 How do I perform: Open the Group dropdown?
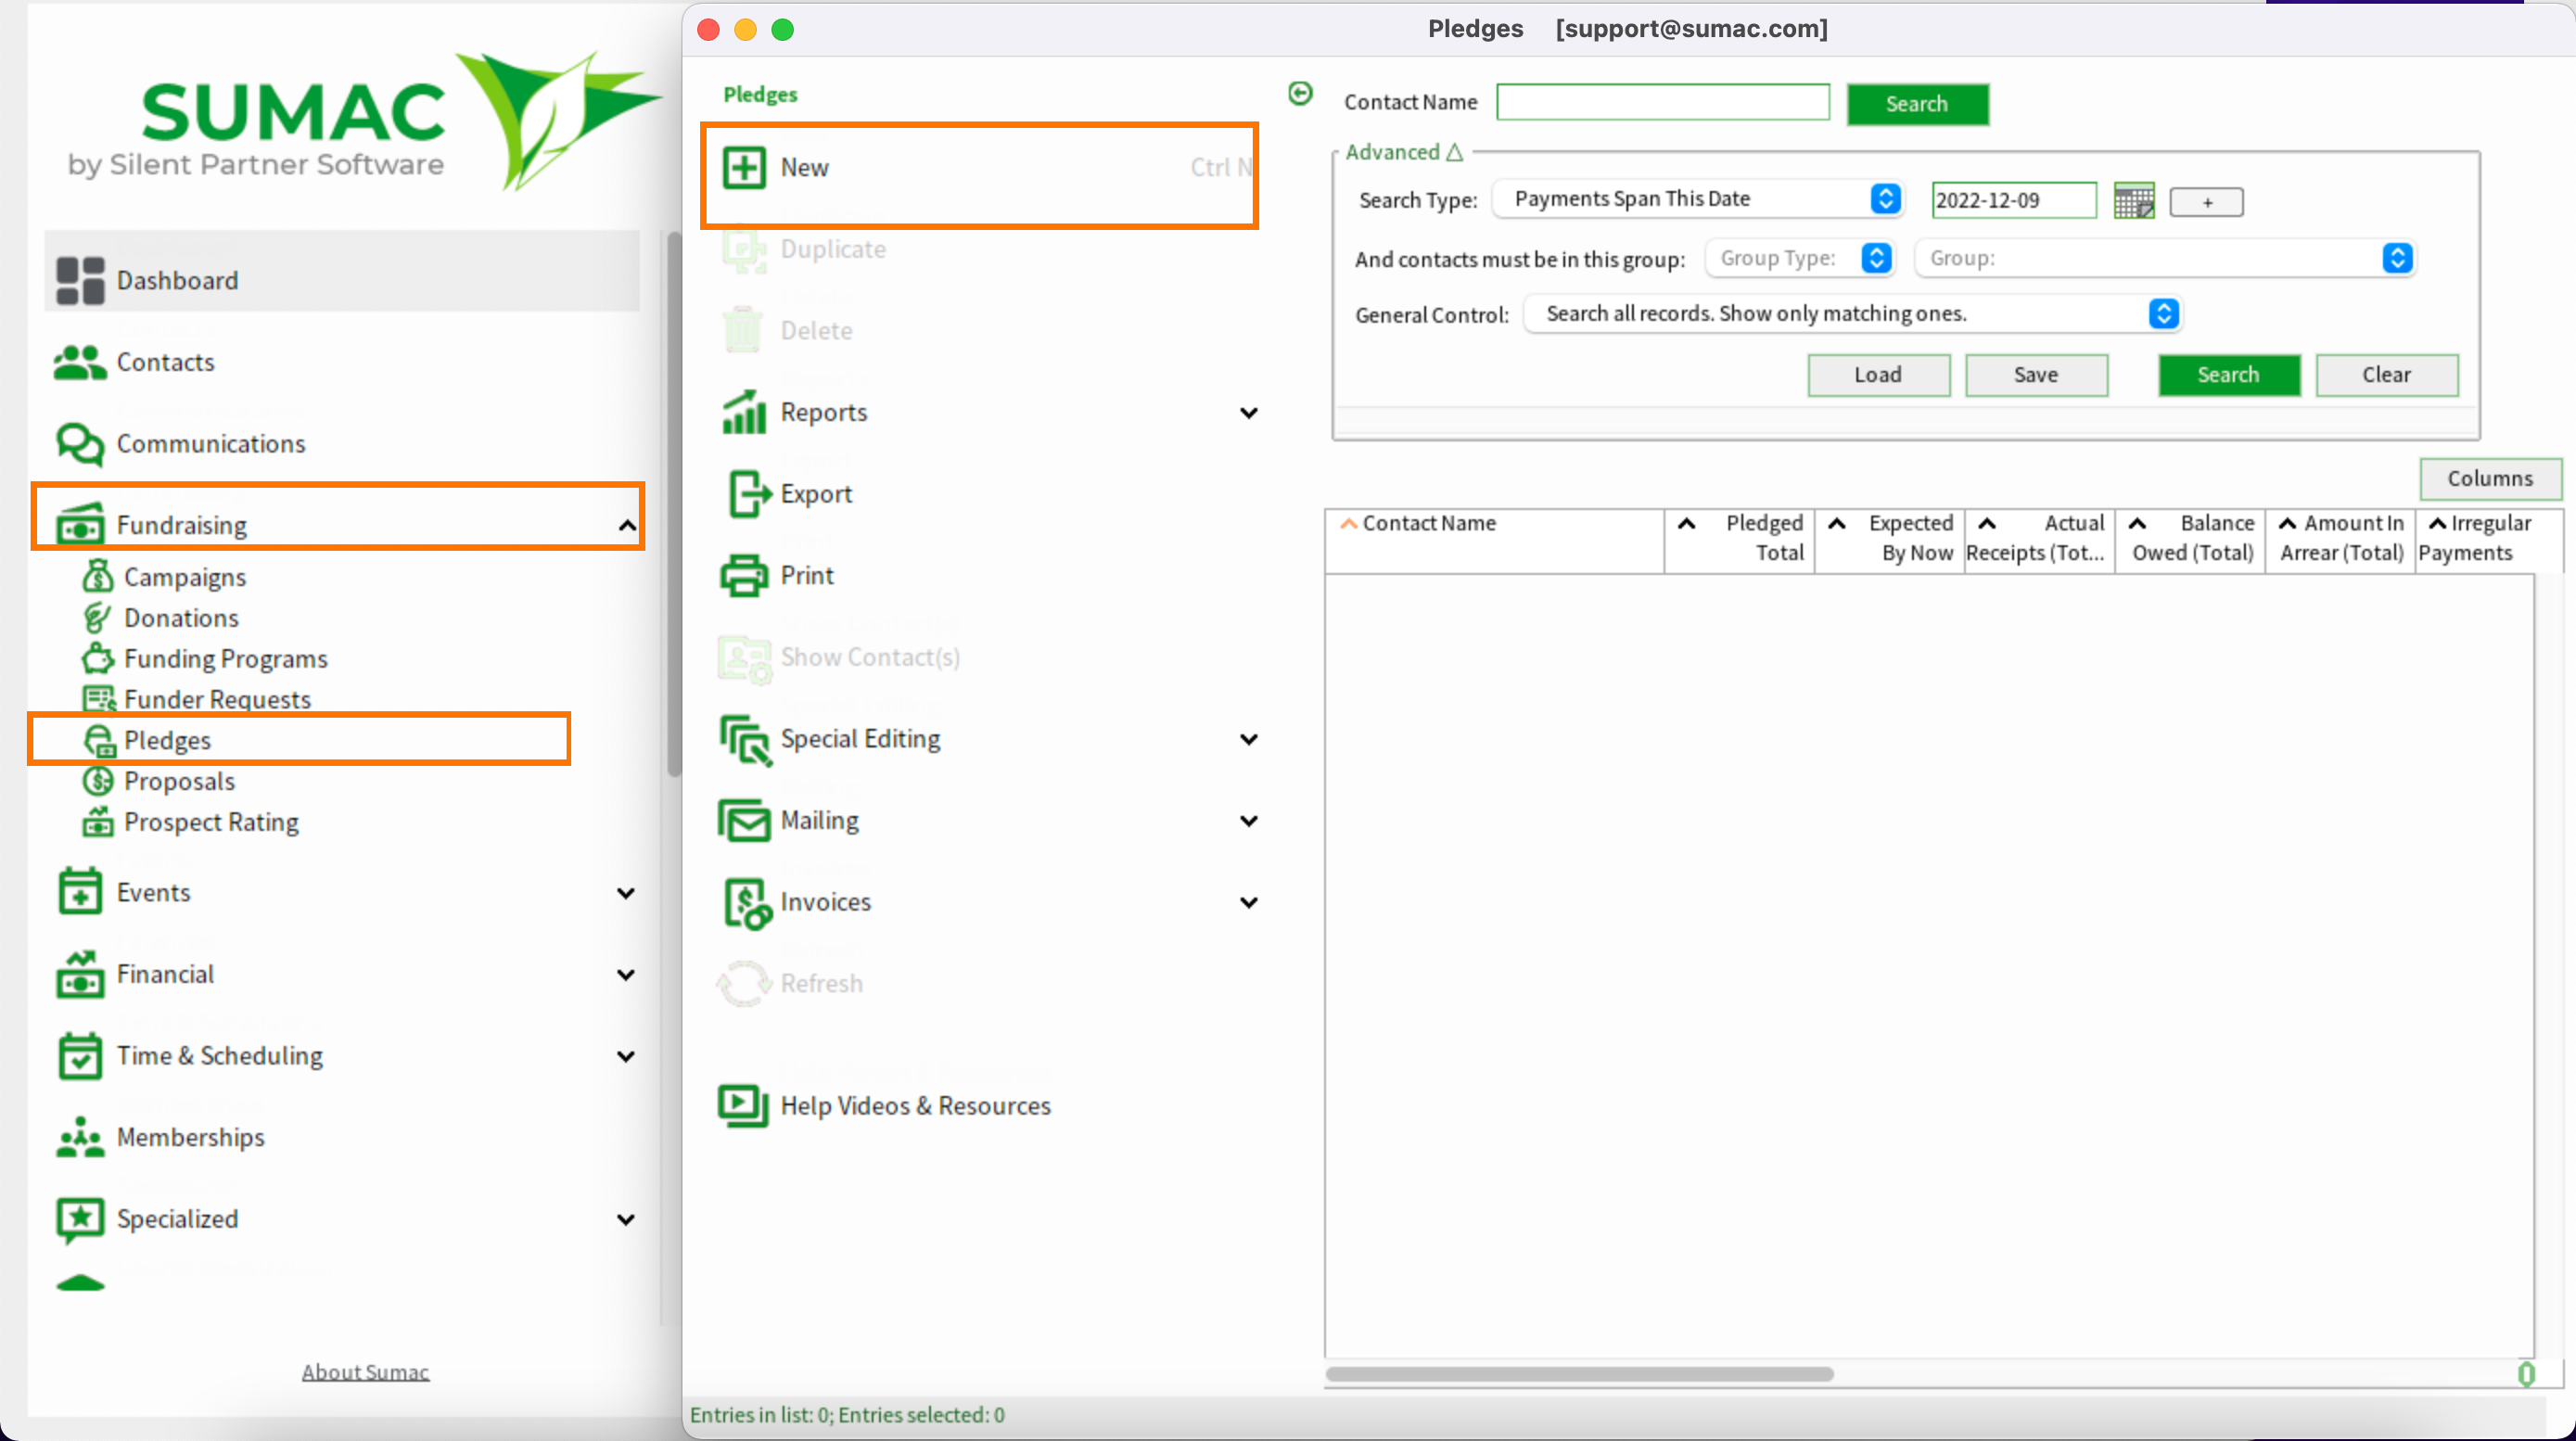(x=2165, y=258)
